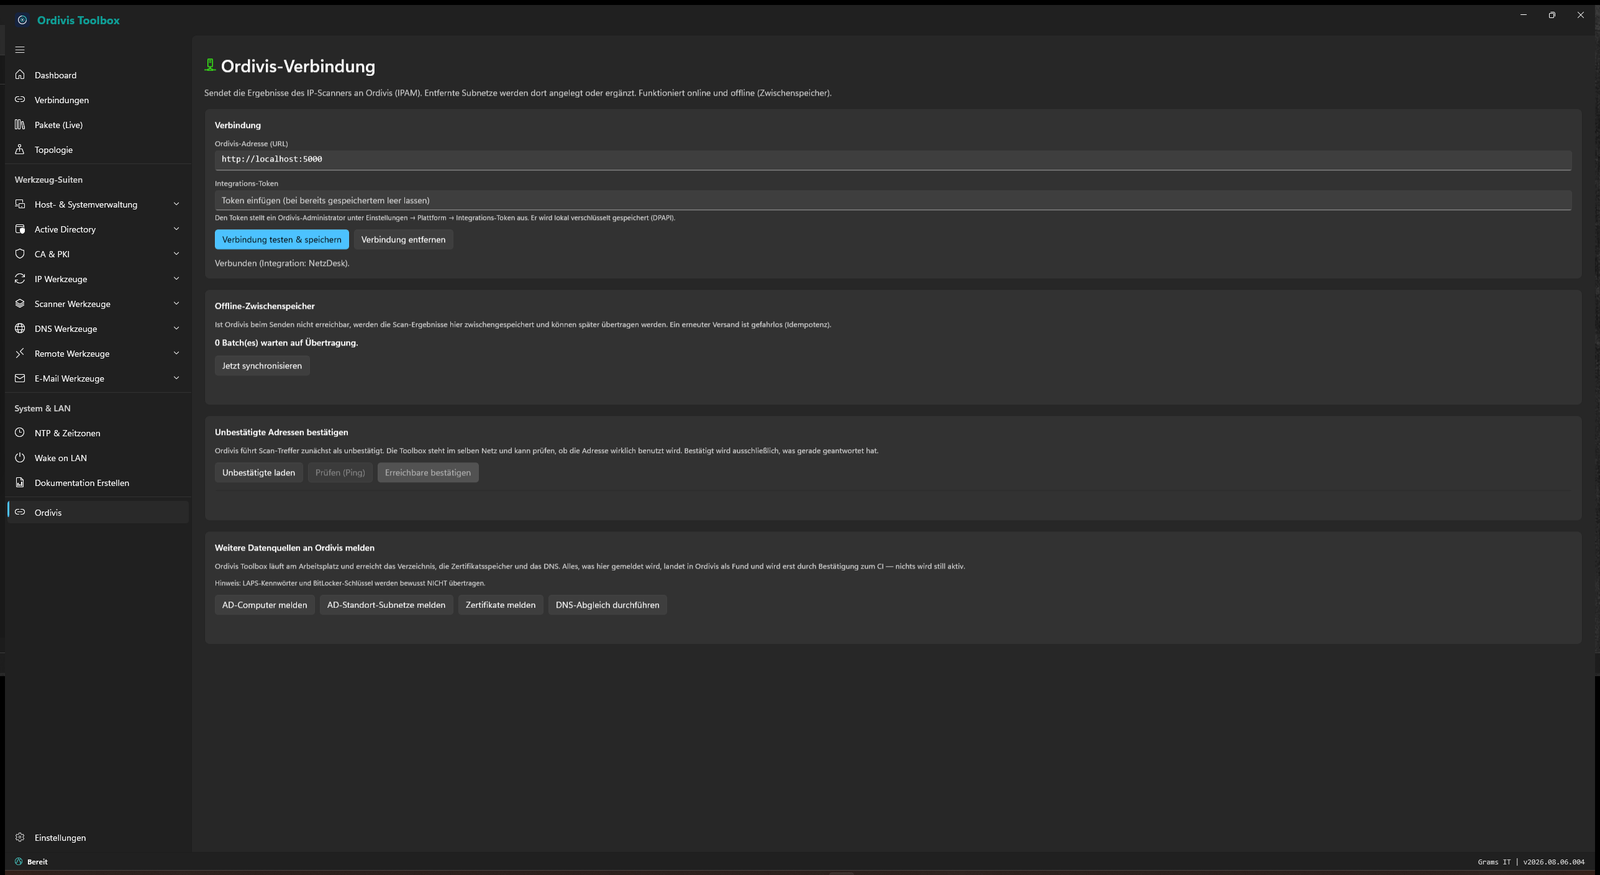
Task: Click the Bereit status icon
Action: coord(18,862)
